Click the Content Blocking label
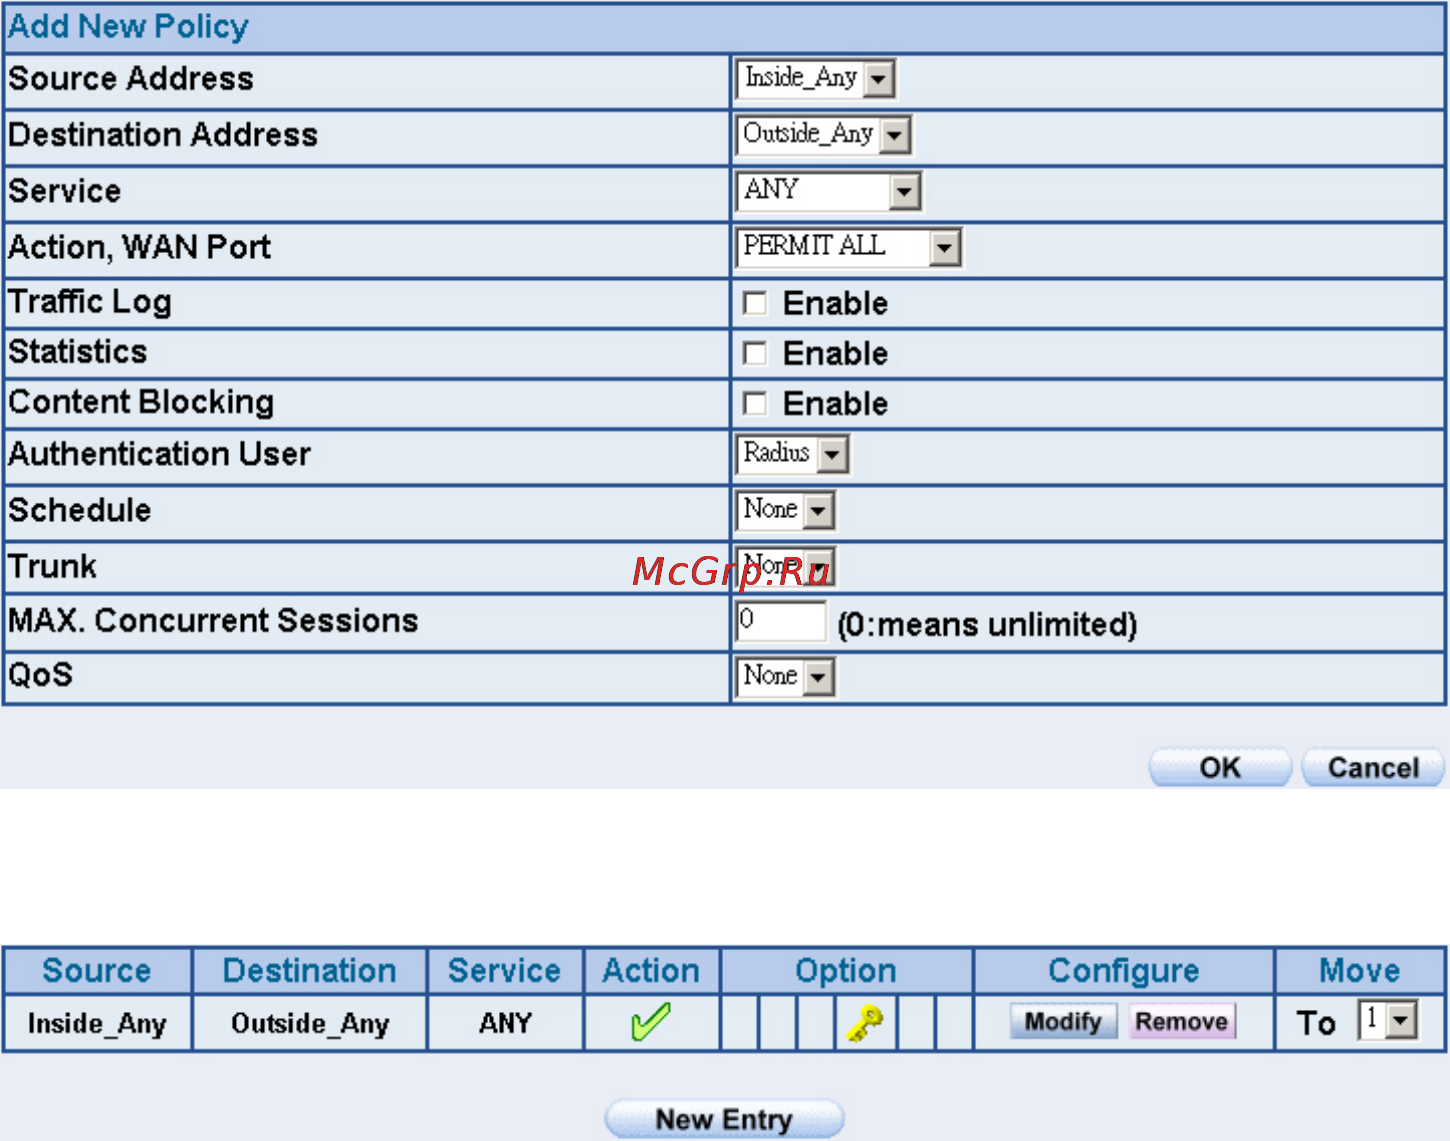The height and width of the screenshot is (1141, 1450). [141, 402]
